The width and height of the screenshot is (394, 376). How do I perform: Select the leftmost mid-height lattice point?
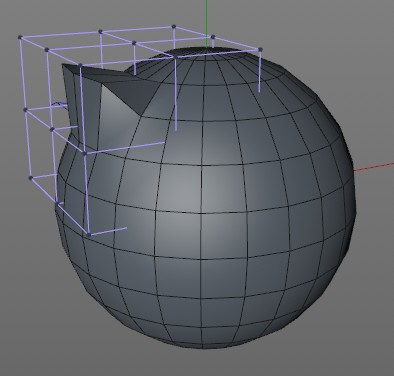(25, 109)
